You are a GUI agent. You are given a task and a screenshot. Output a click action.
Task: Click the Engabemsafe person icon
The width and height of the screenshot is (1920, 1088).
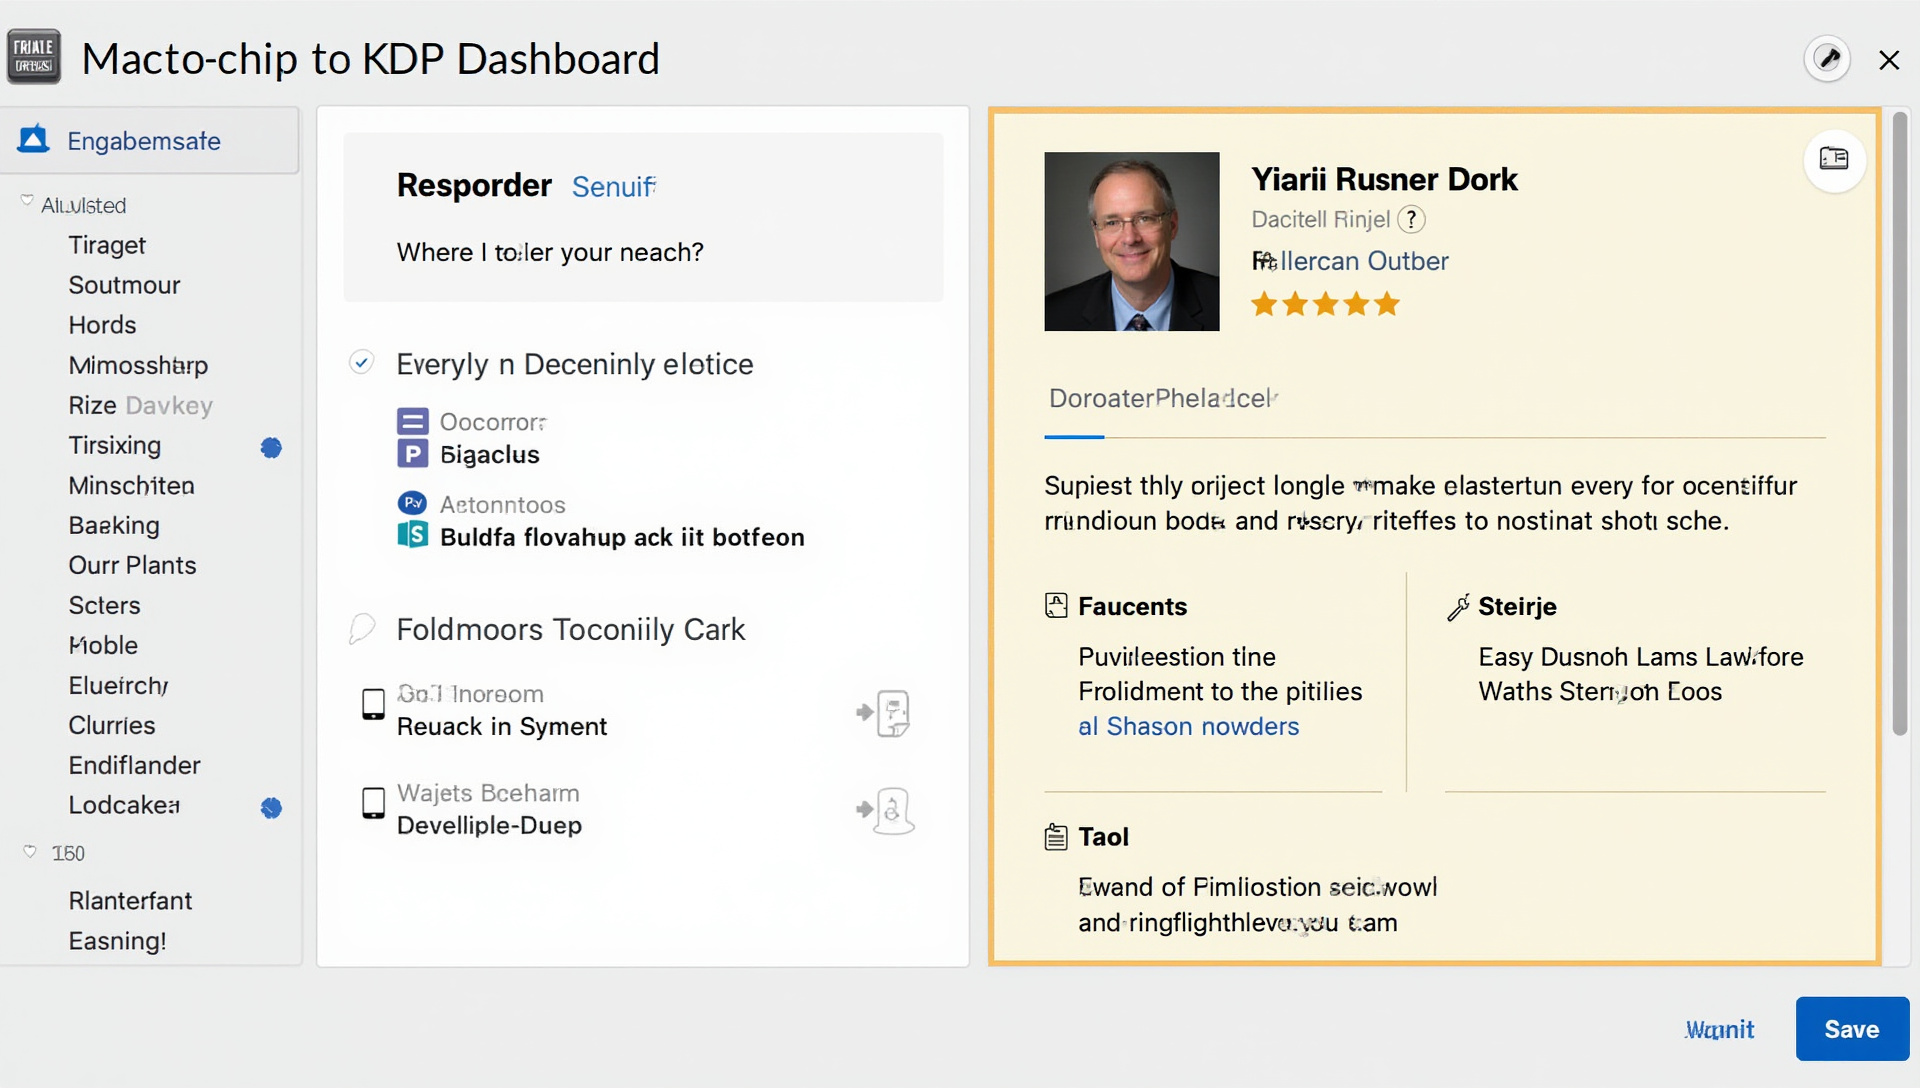33,140
